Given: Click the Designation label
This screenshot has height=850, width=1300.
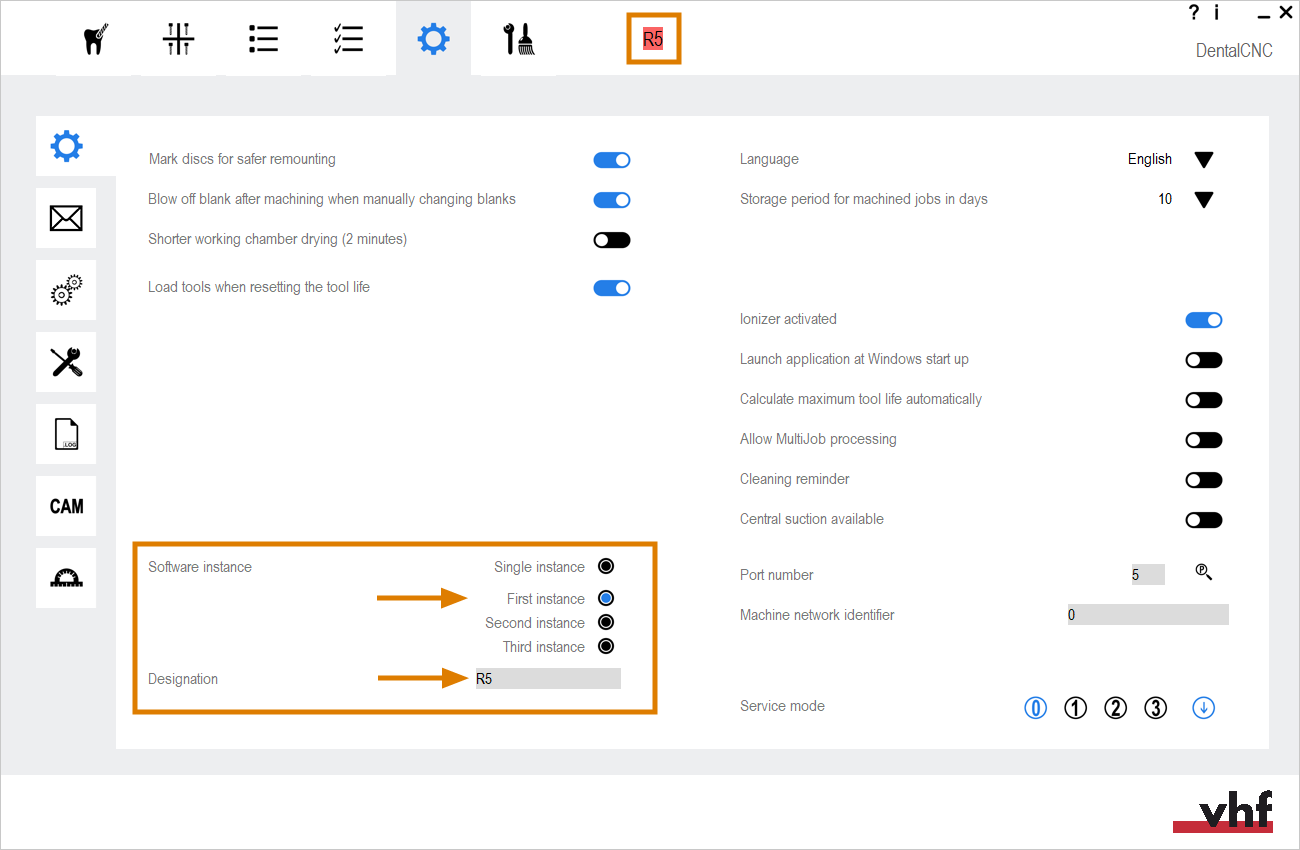Looking at the screenshot, I should (x=183, y=679).
